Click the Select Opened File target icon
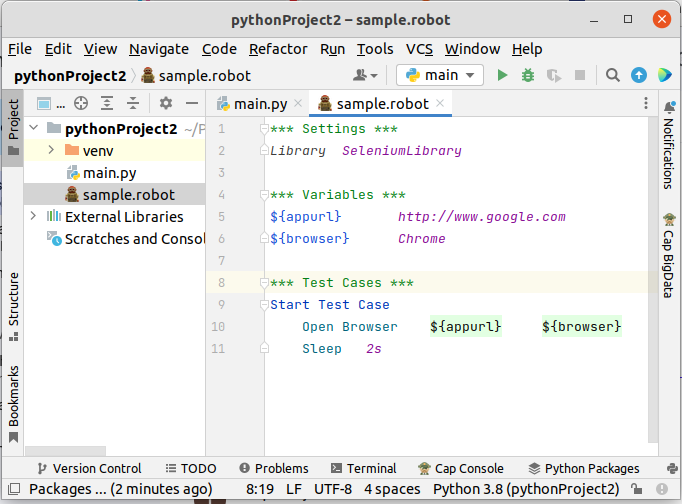 coord(81,103)
